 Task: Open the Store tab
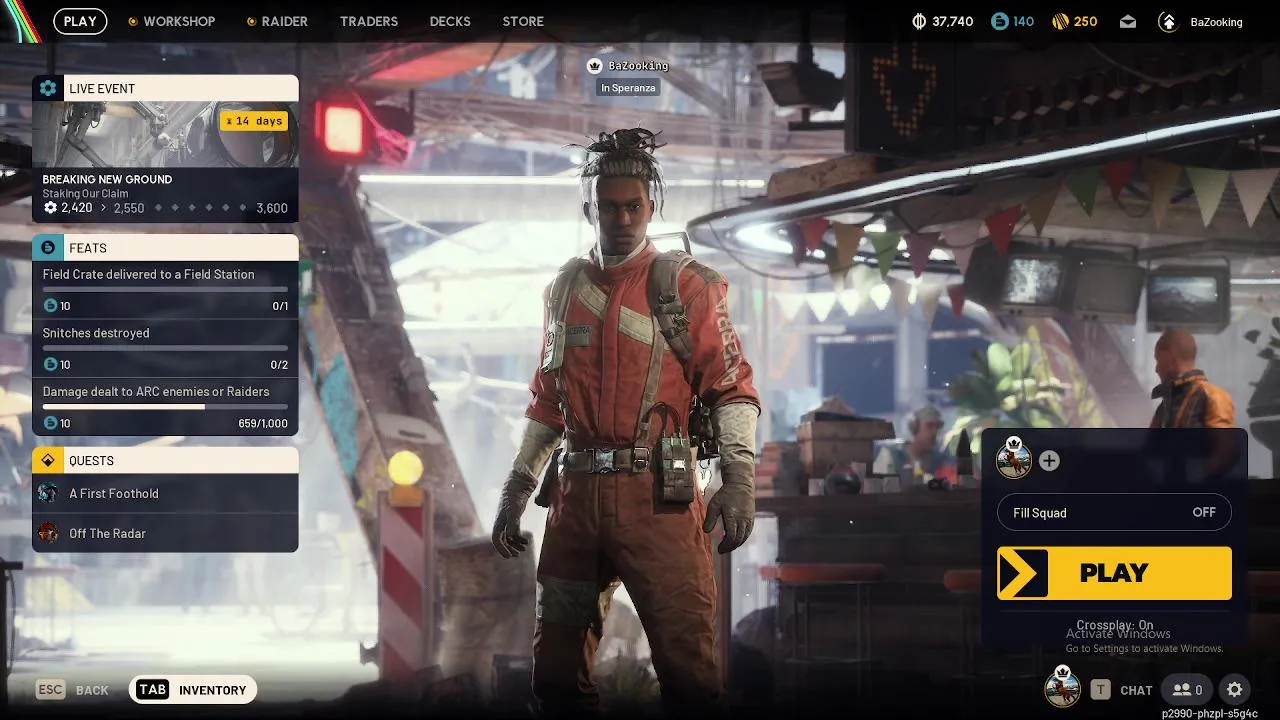coord(523,21)
